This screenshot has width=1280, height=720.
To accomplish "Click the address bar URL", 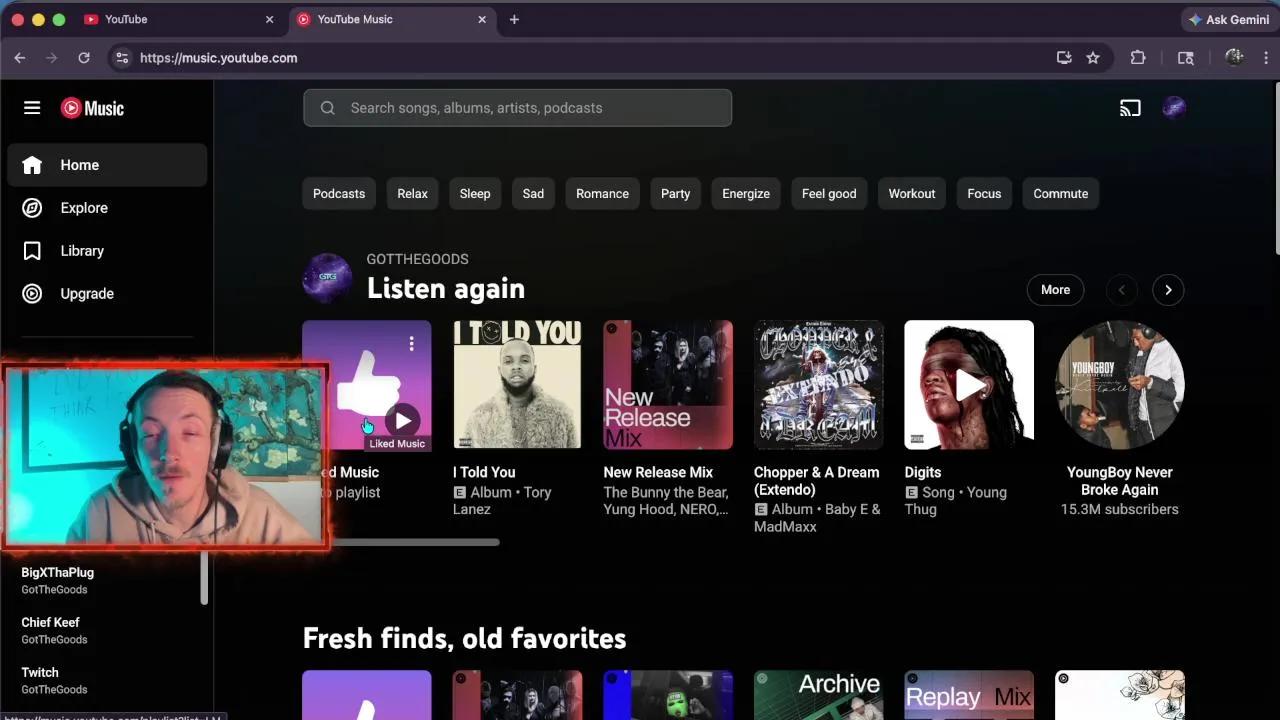I will (218, 58).
